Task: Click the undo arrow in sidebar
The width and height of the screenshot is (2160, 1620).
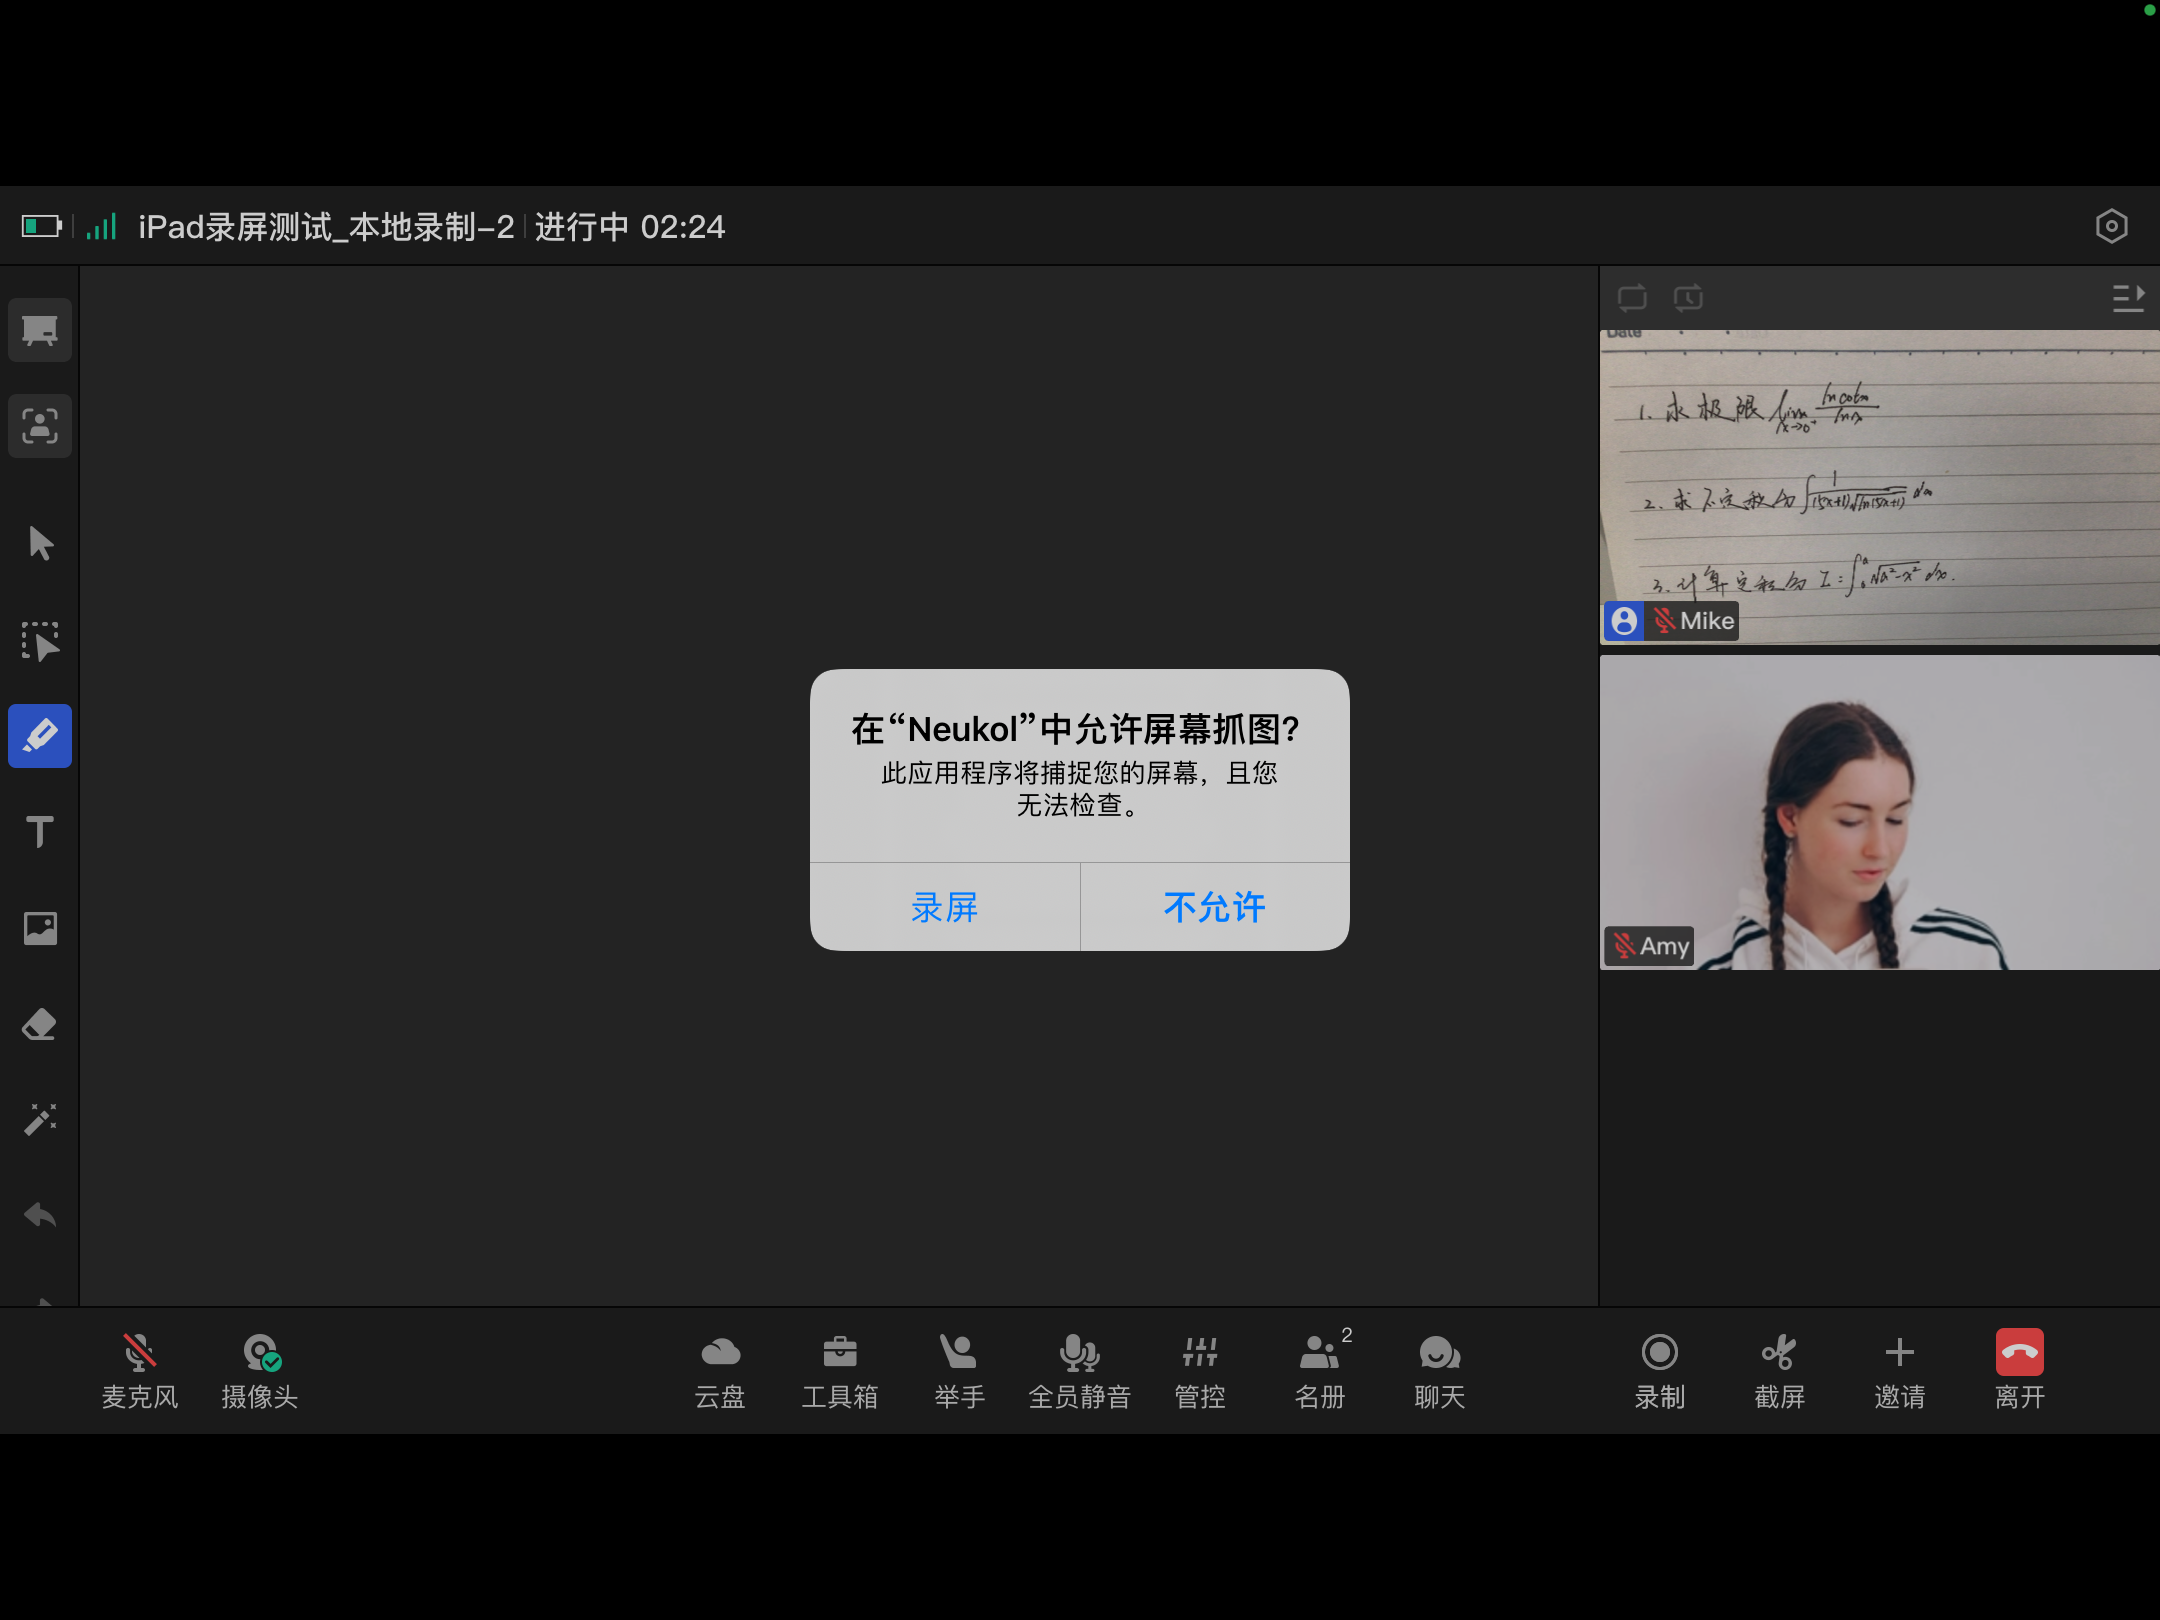Action: pos(40,1215)
